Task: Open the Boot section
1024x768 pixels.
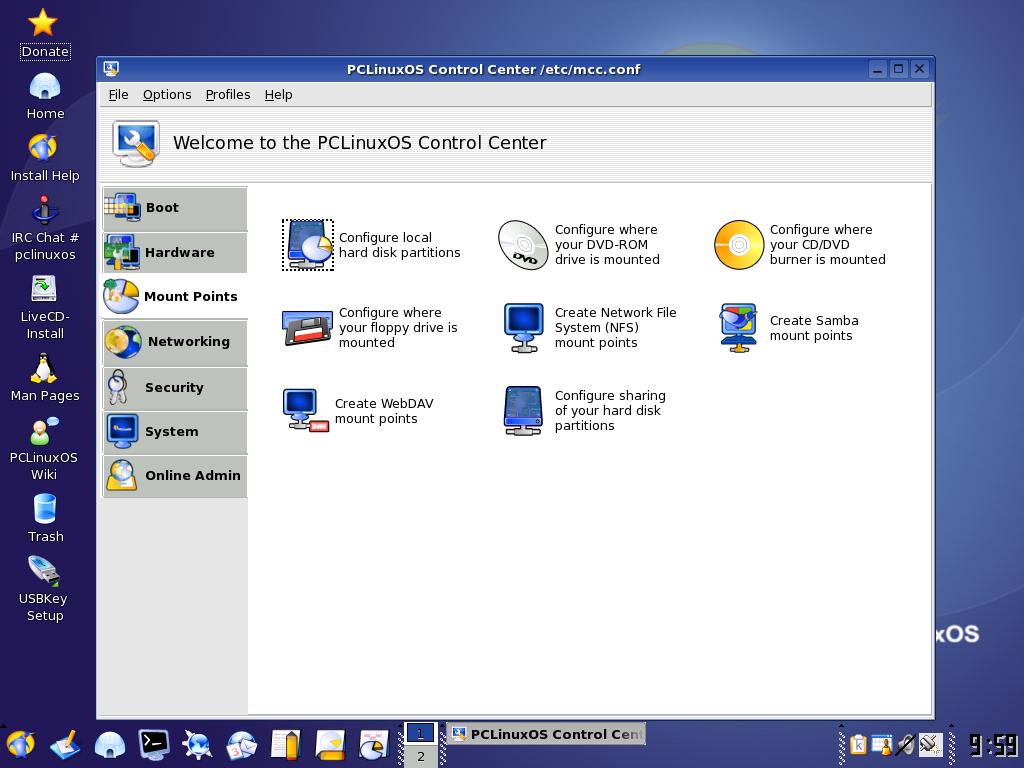Action: click(x=175, y=208)
